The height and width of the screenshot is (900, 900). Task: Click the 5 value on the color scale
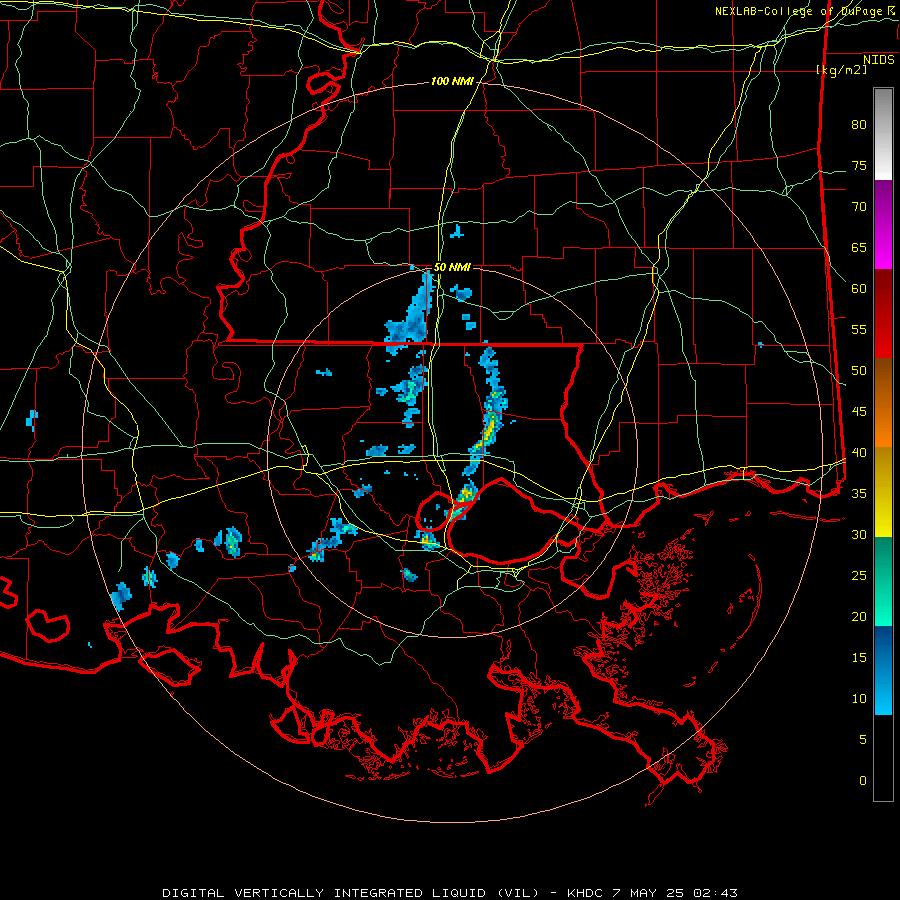tap(863, 739)
